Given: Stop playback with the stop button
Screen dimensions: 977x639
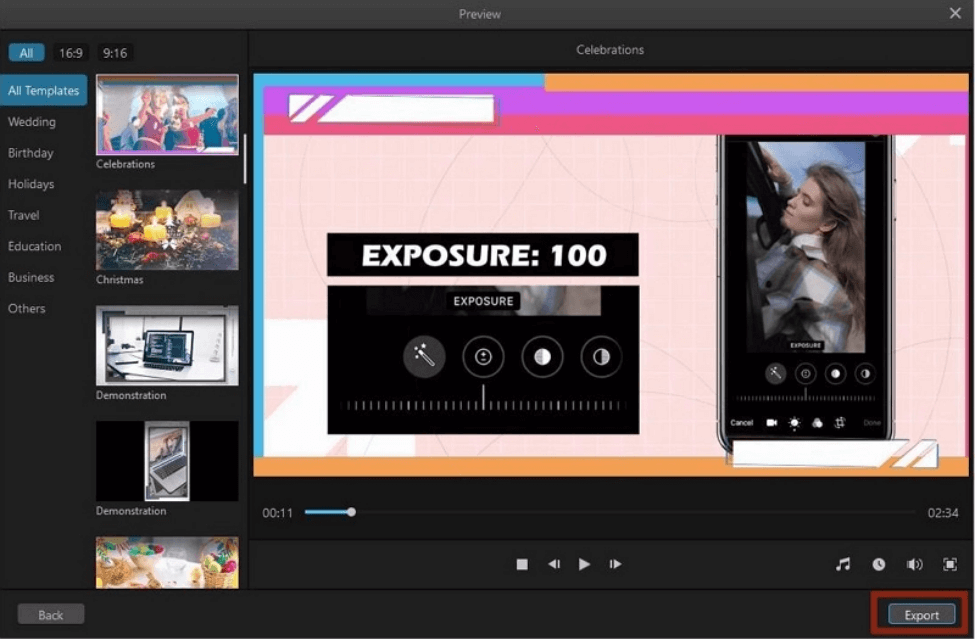Looking at the screenshot, I should click(522, 564).
